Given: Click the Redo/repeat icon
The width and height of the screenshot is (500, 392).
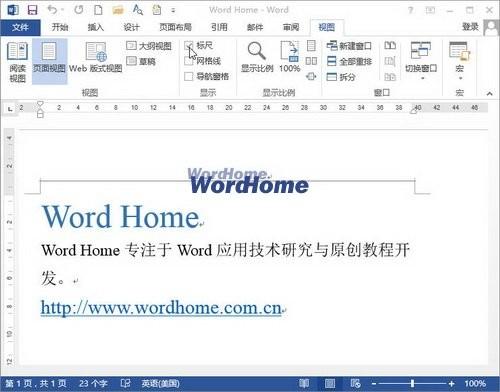Looking at the screenshot, I should click(x=79, y=10).
